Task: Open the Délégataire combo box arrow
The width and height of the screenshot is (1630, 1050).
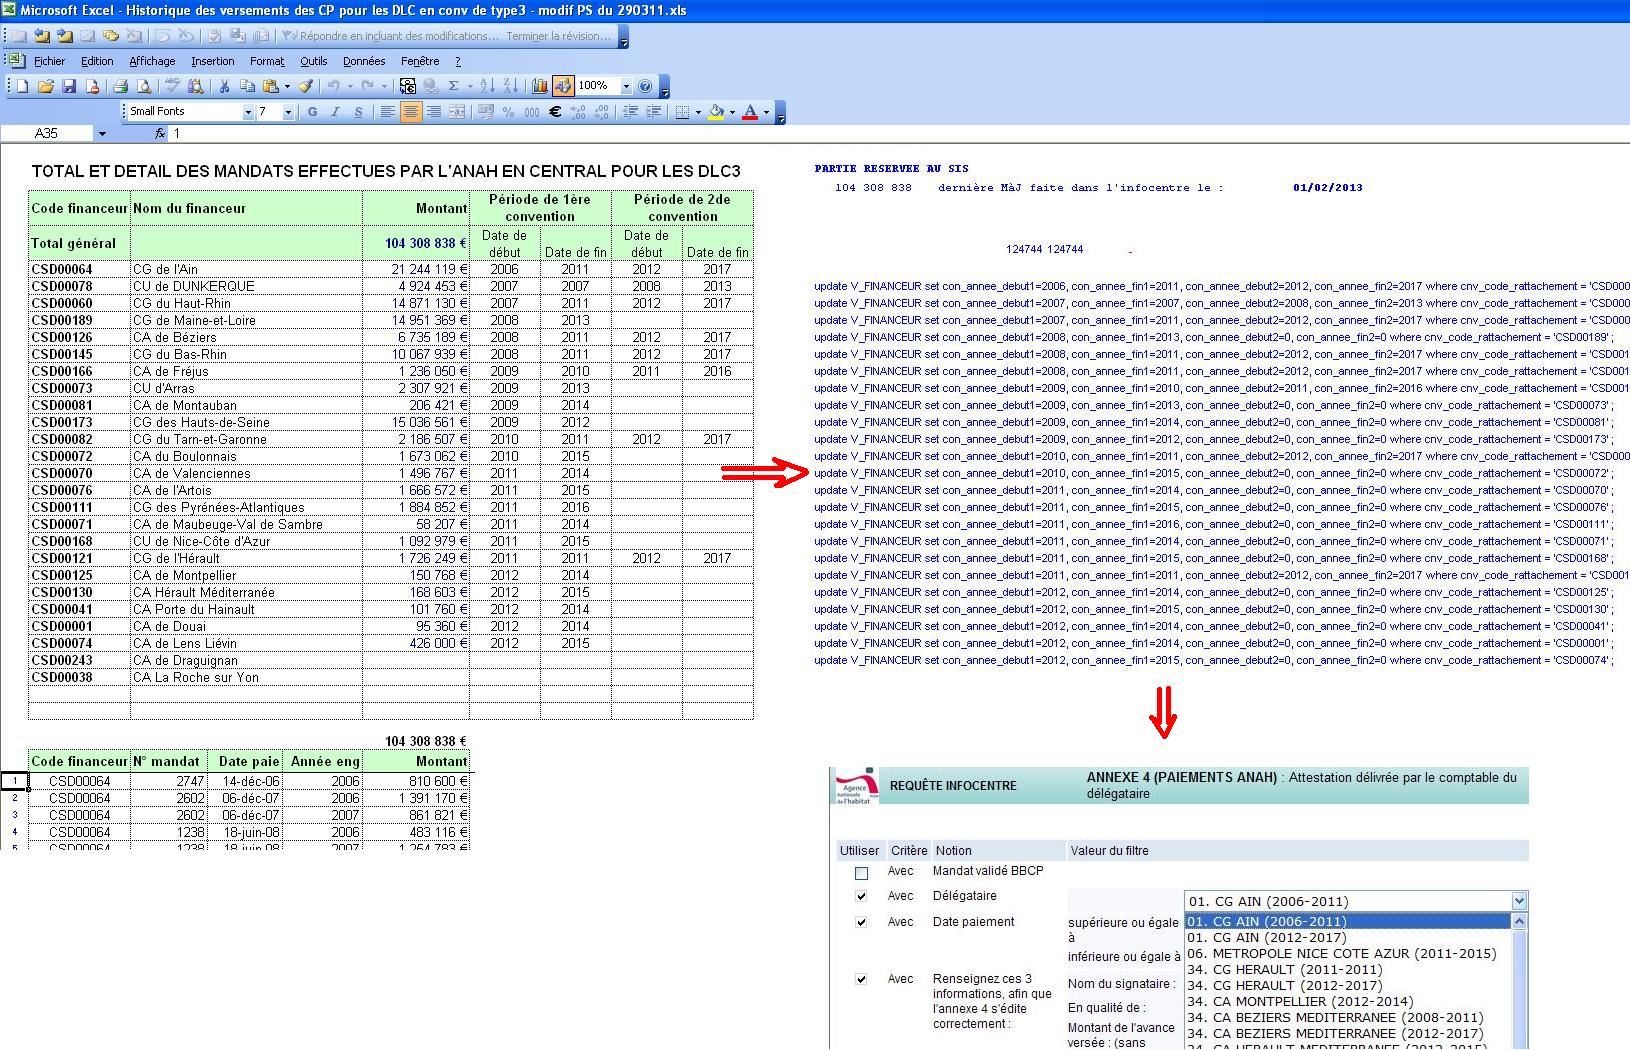Action: 1519,901
